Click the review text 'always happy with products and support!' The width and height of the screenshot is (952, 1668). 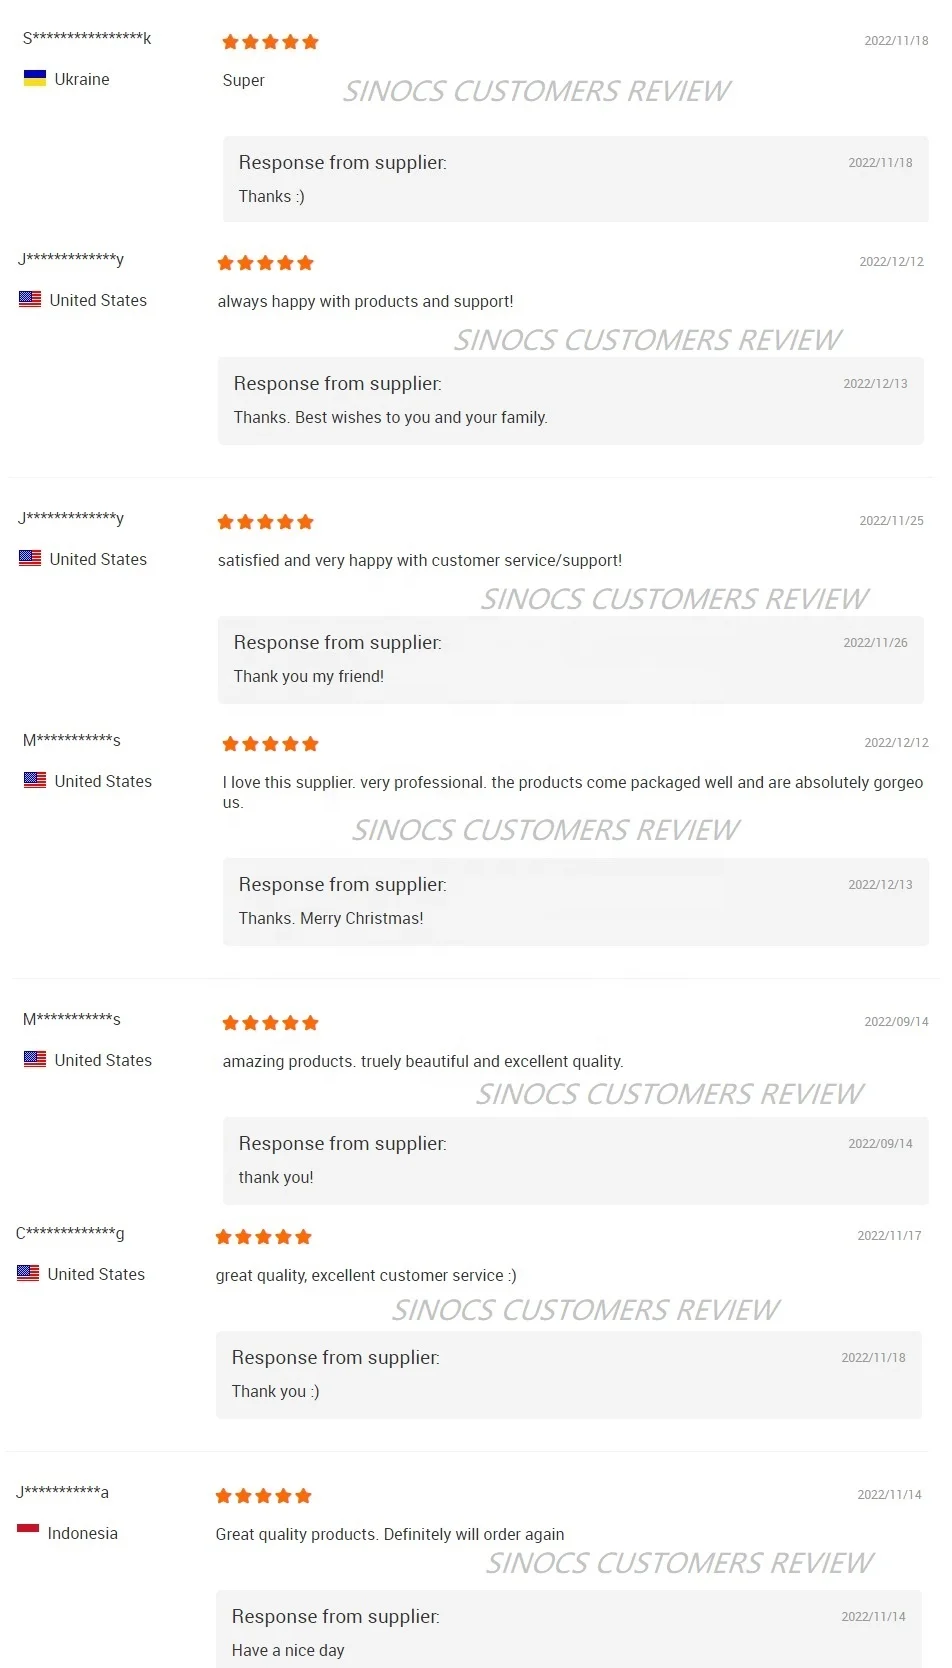point(365,301)
